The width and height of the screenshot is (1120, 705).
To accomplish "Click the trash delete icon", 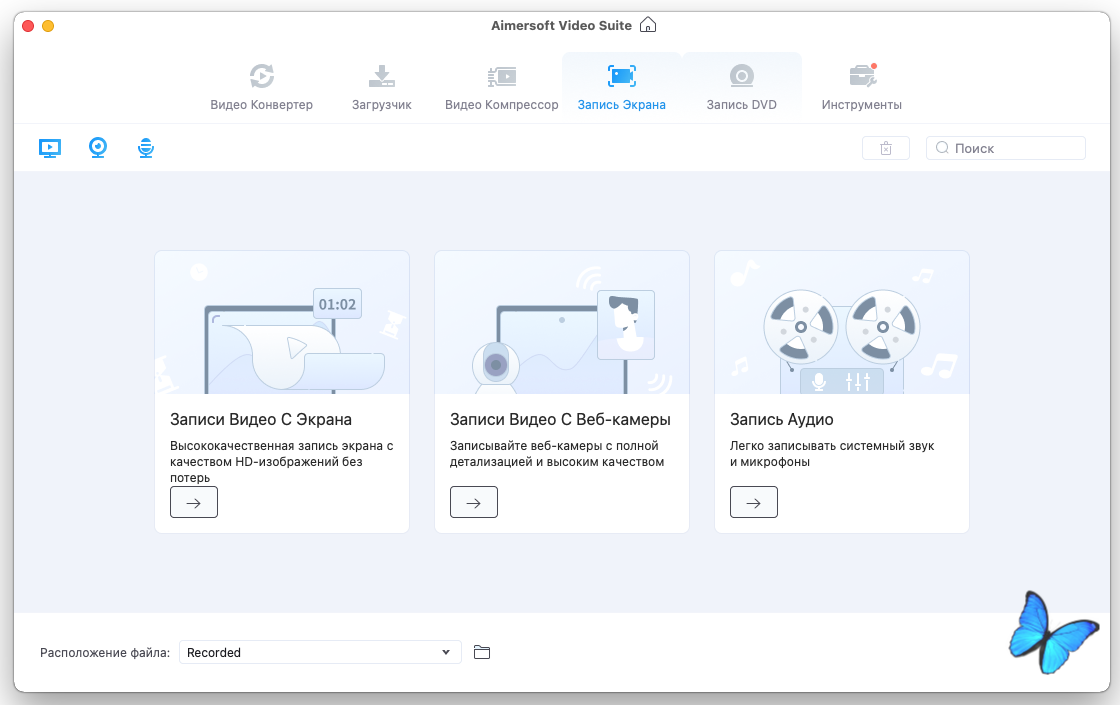I will 885,148.
